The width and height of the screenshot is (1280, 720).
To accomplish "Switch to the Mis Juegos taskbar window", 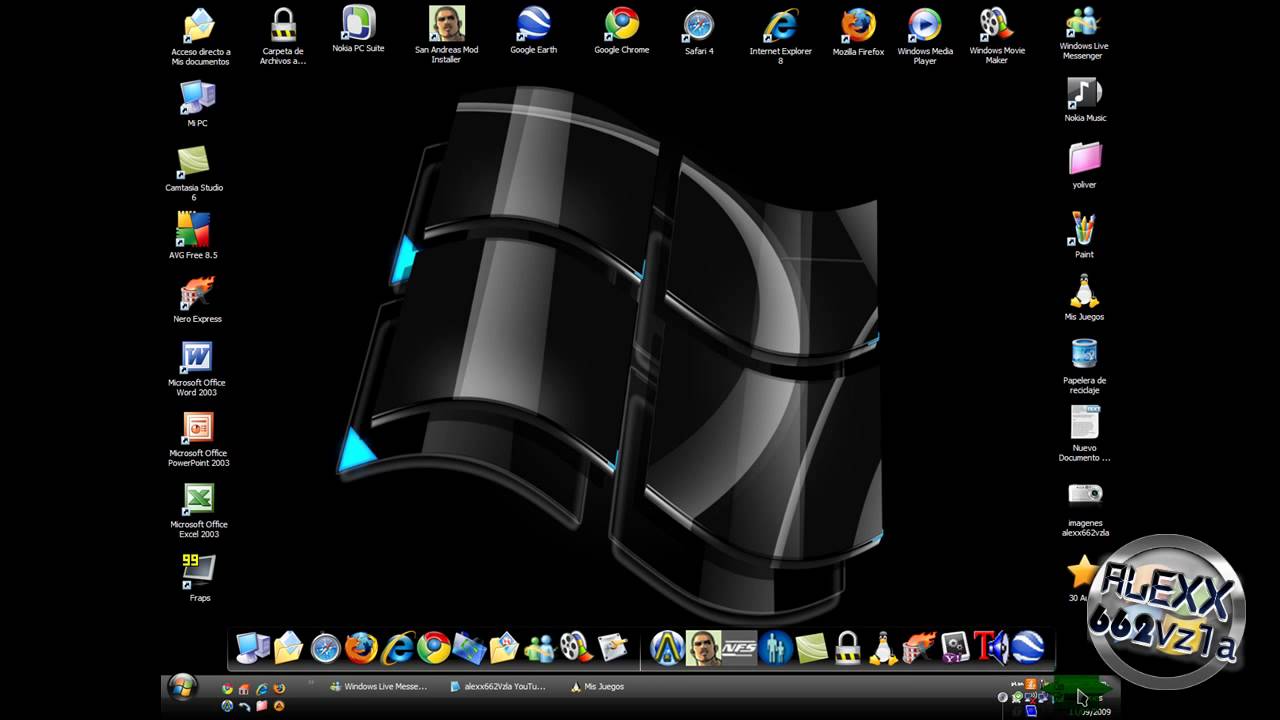I will 598,687.
